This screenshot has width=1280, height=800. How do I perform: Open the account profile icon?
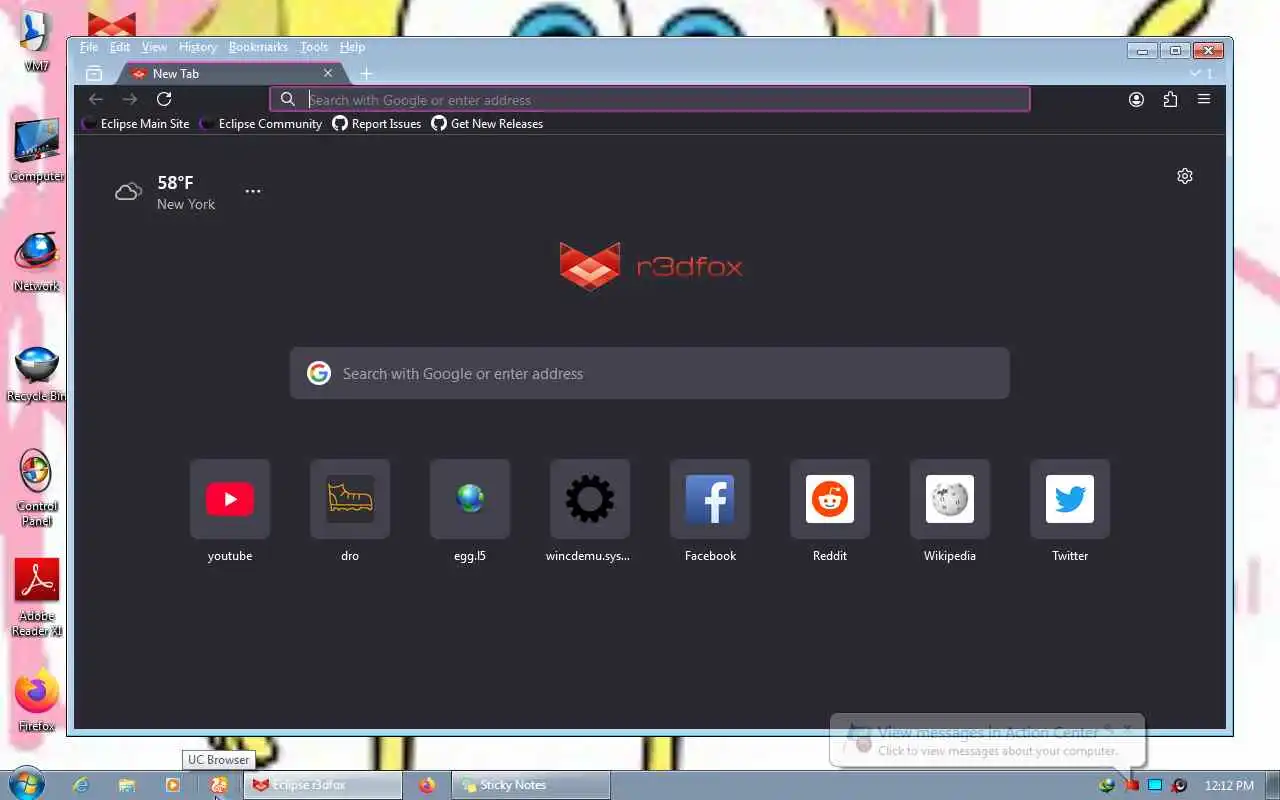point(1136,99)
